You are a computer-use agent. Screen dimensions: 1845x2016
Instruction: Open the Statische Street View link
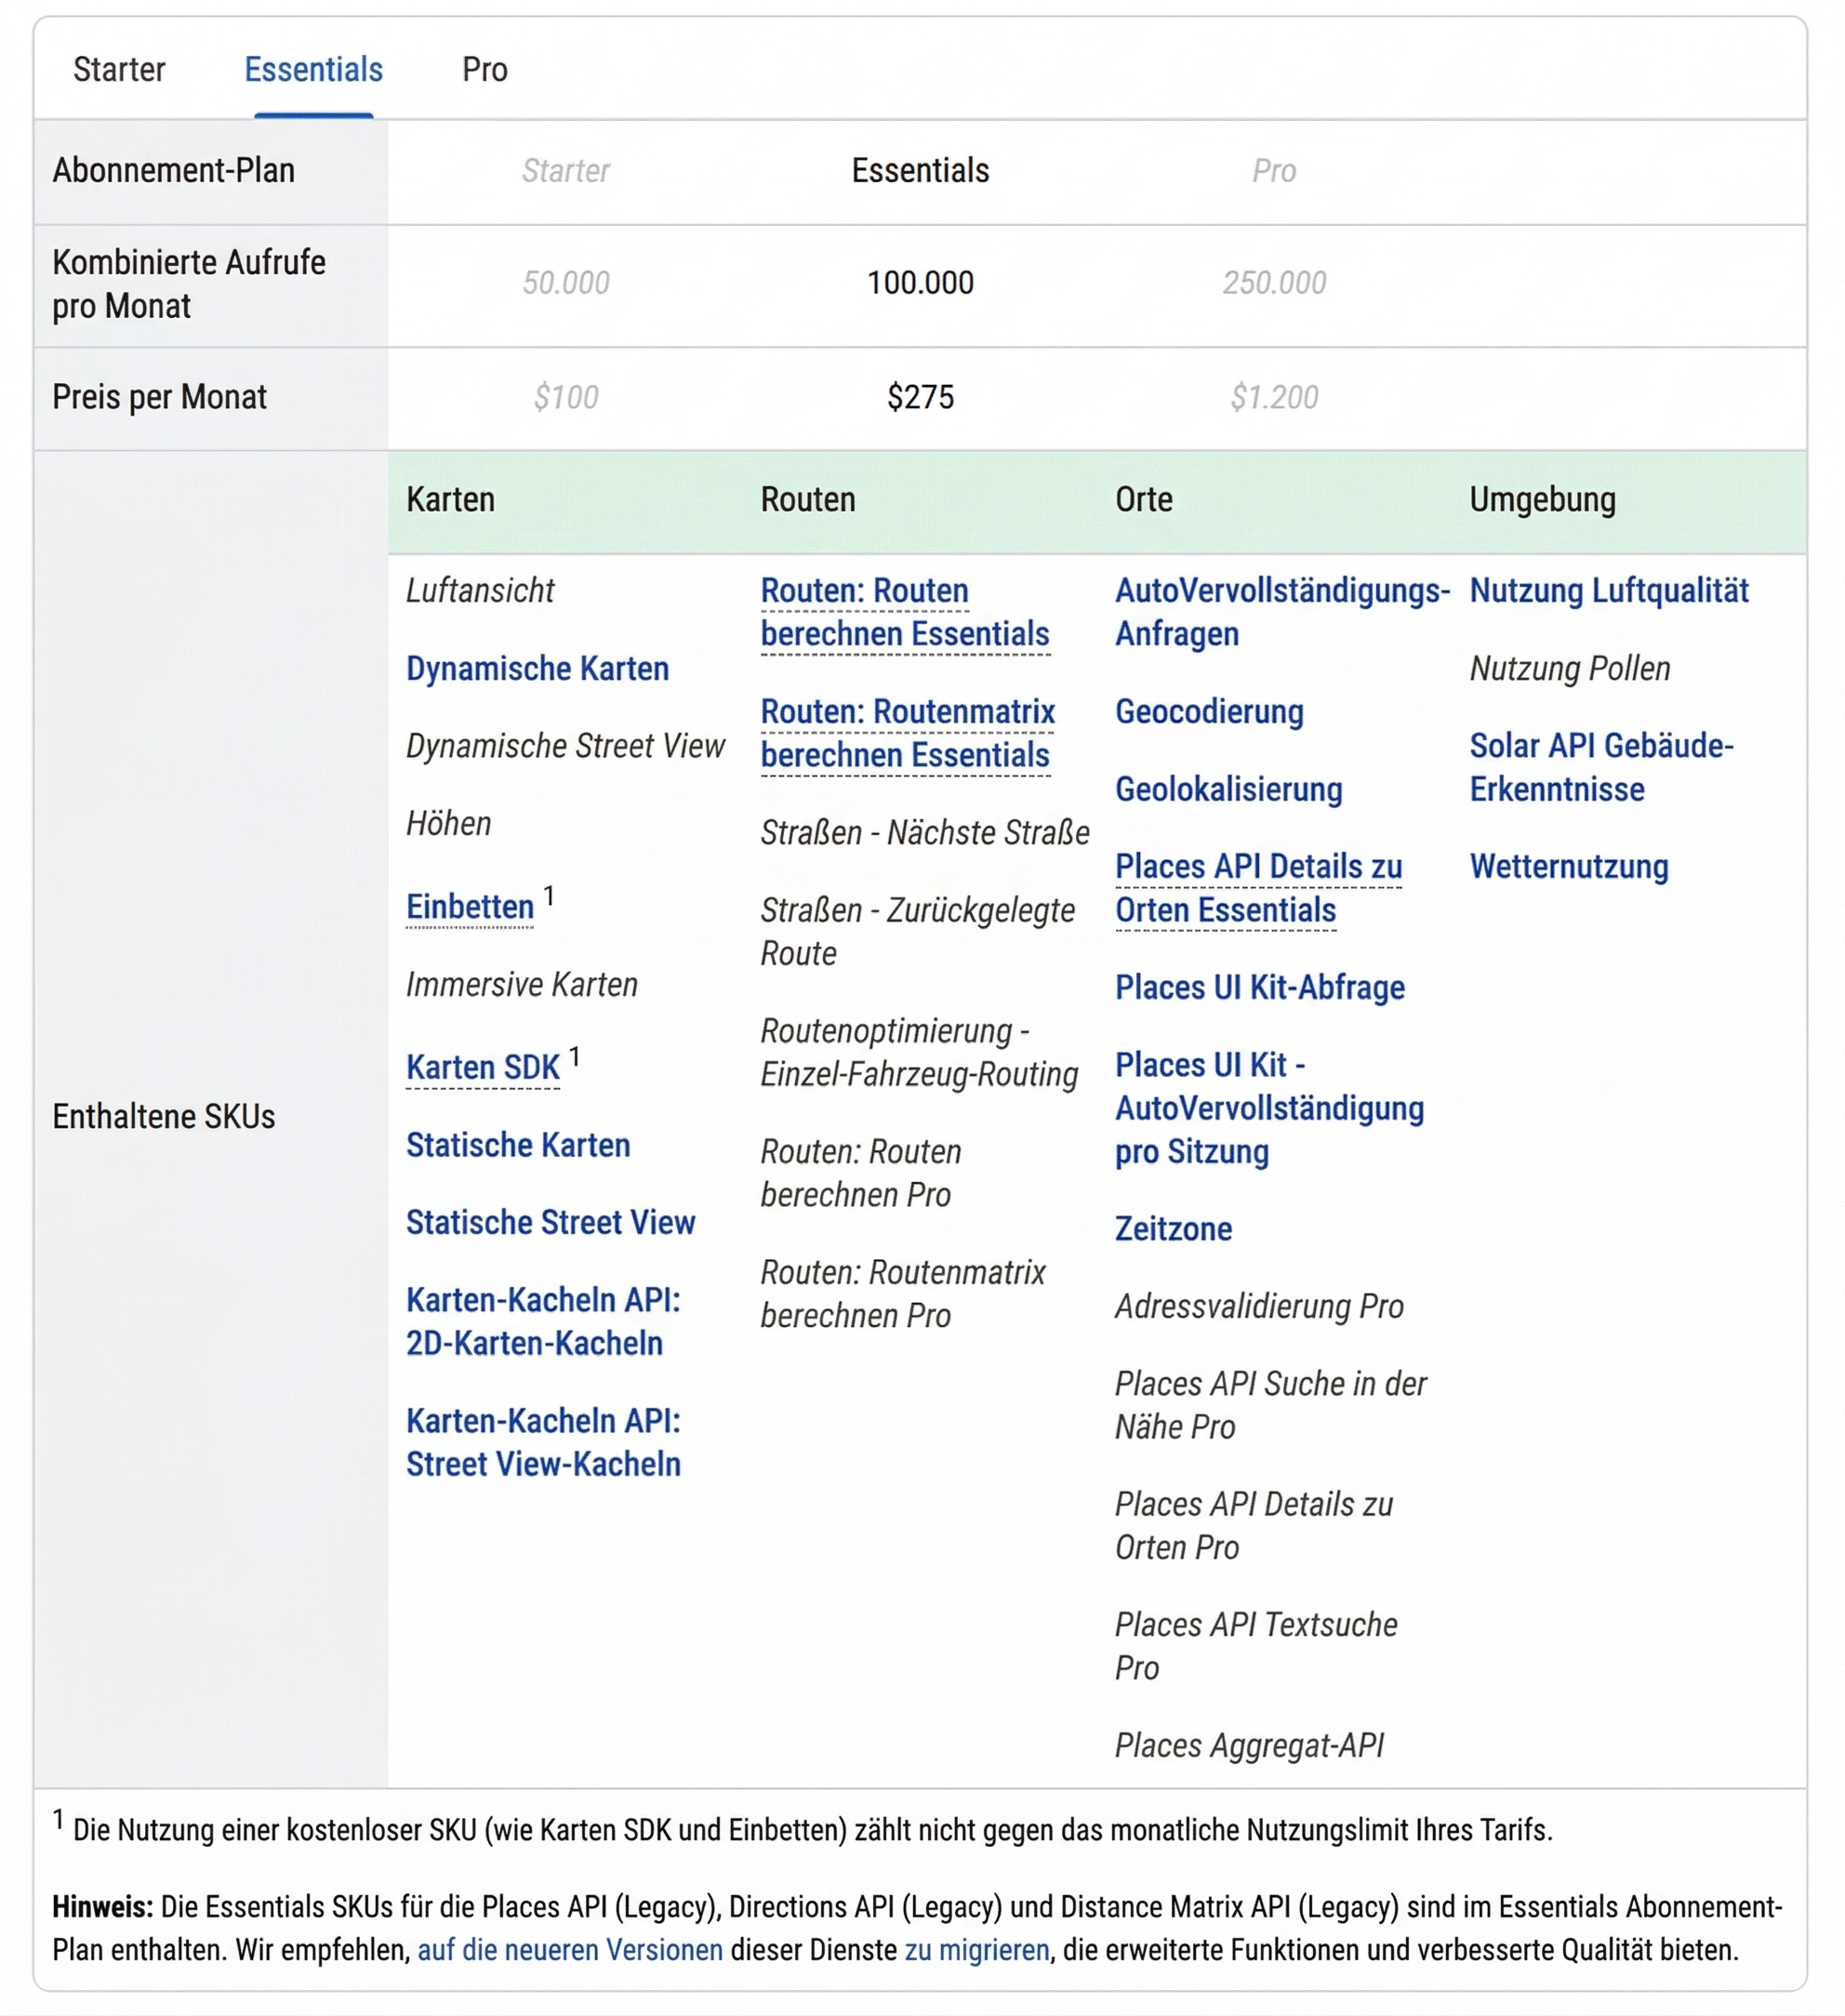click(550, 1222)
